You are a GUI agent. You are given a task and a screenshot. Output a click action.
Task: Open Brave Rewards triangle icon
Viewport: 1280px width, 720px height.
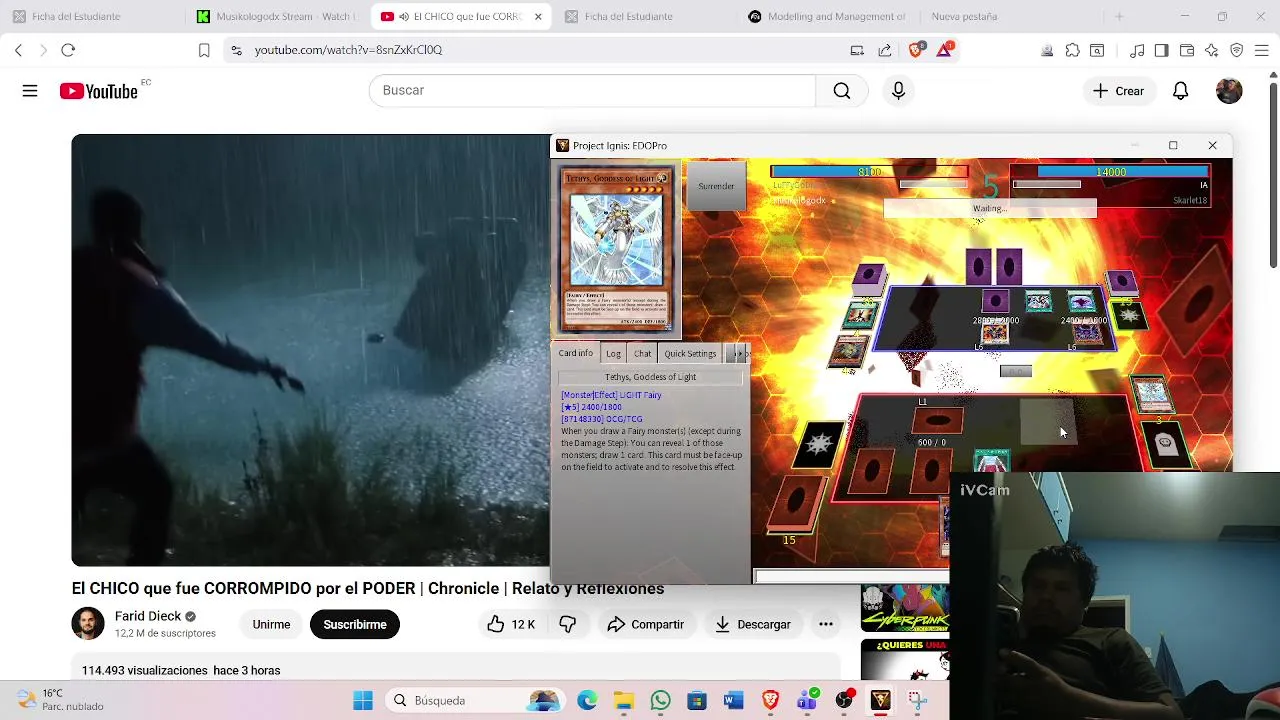point(944,50)
